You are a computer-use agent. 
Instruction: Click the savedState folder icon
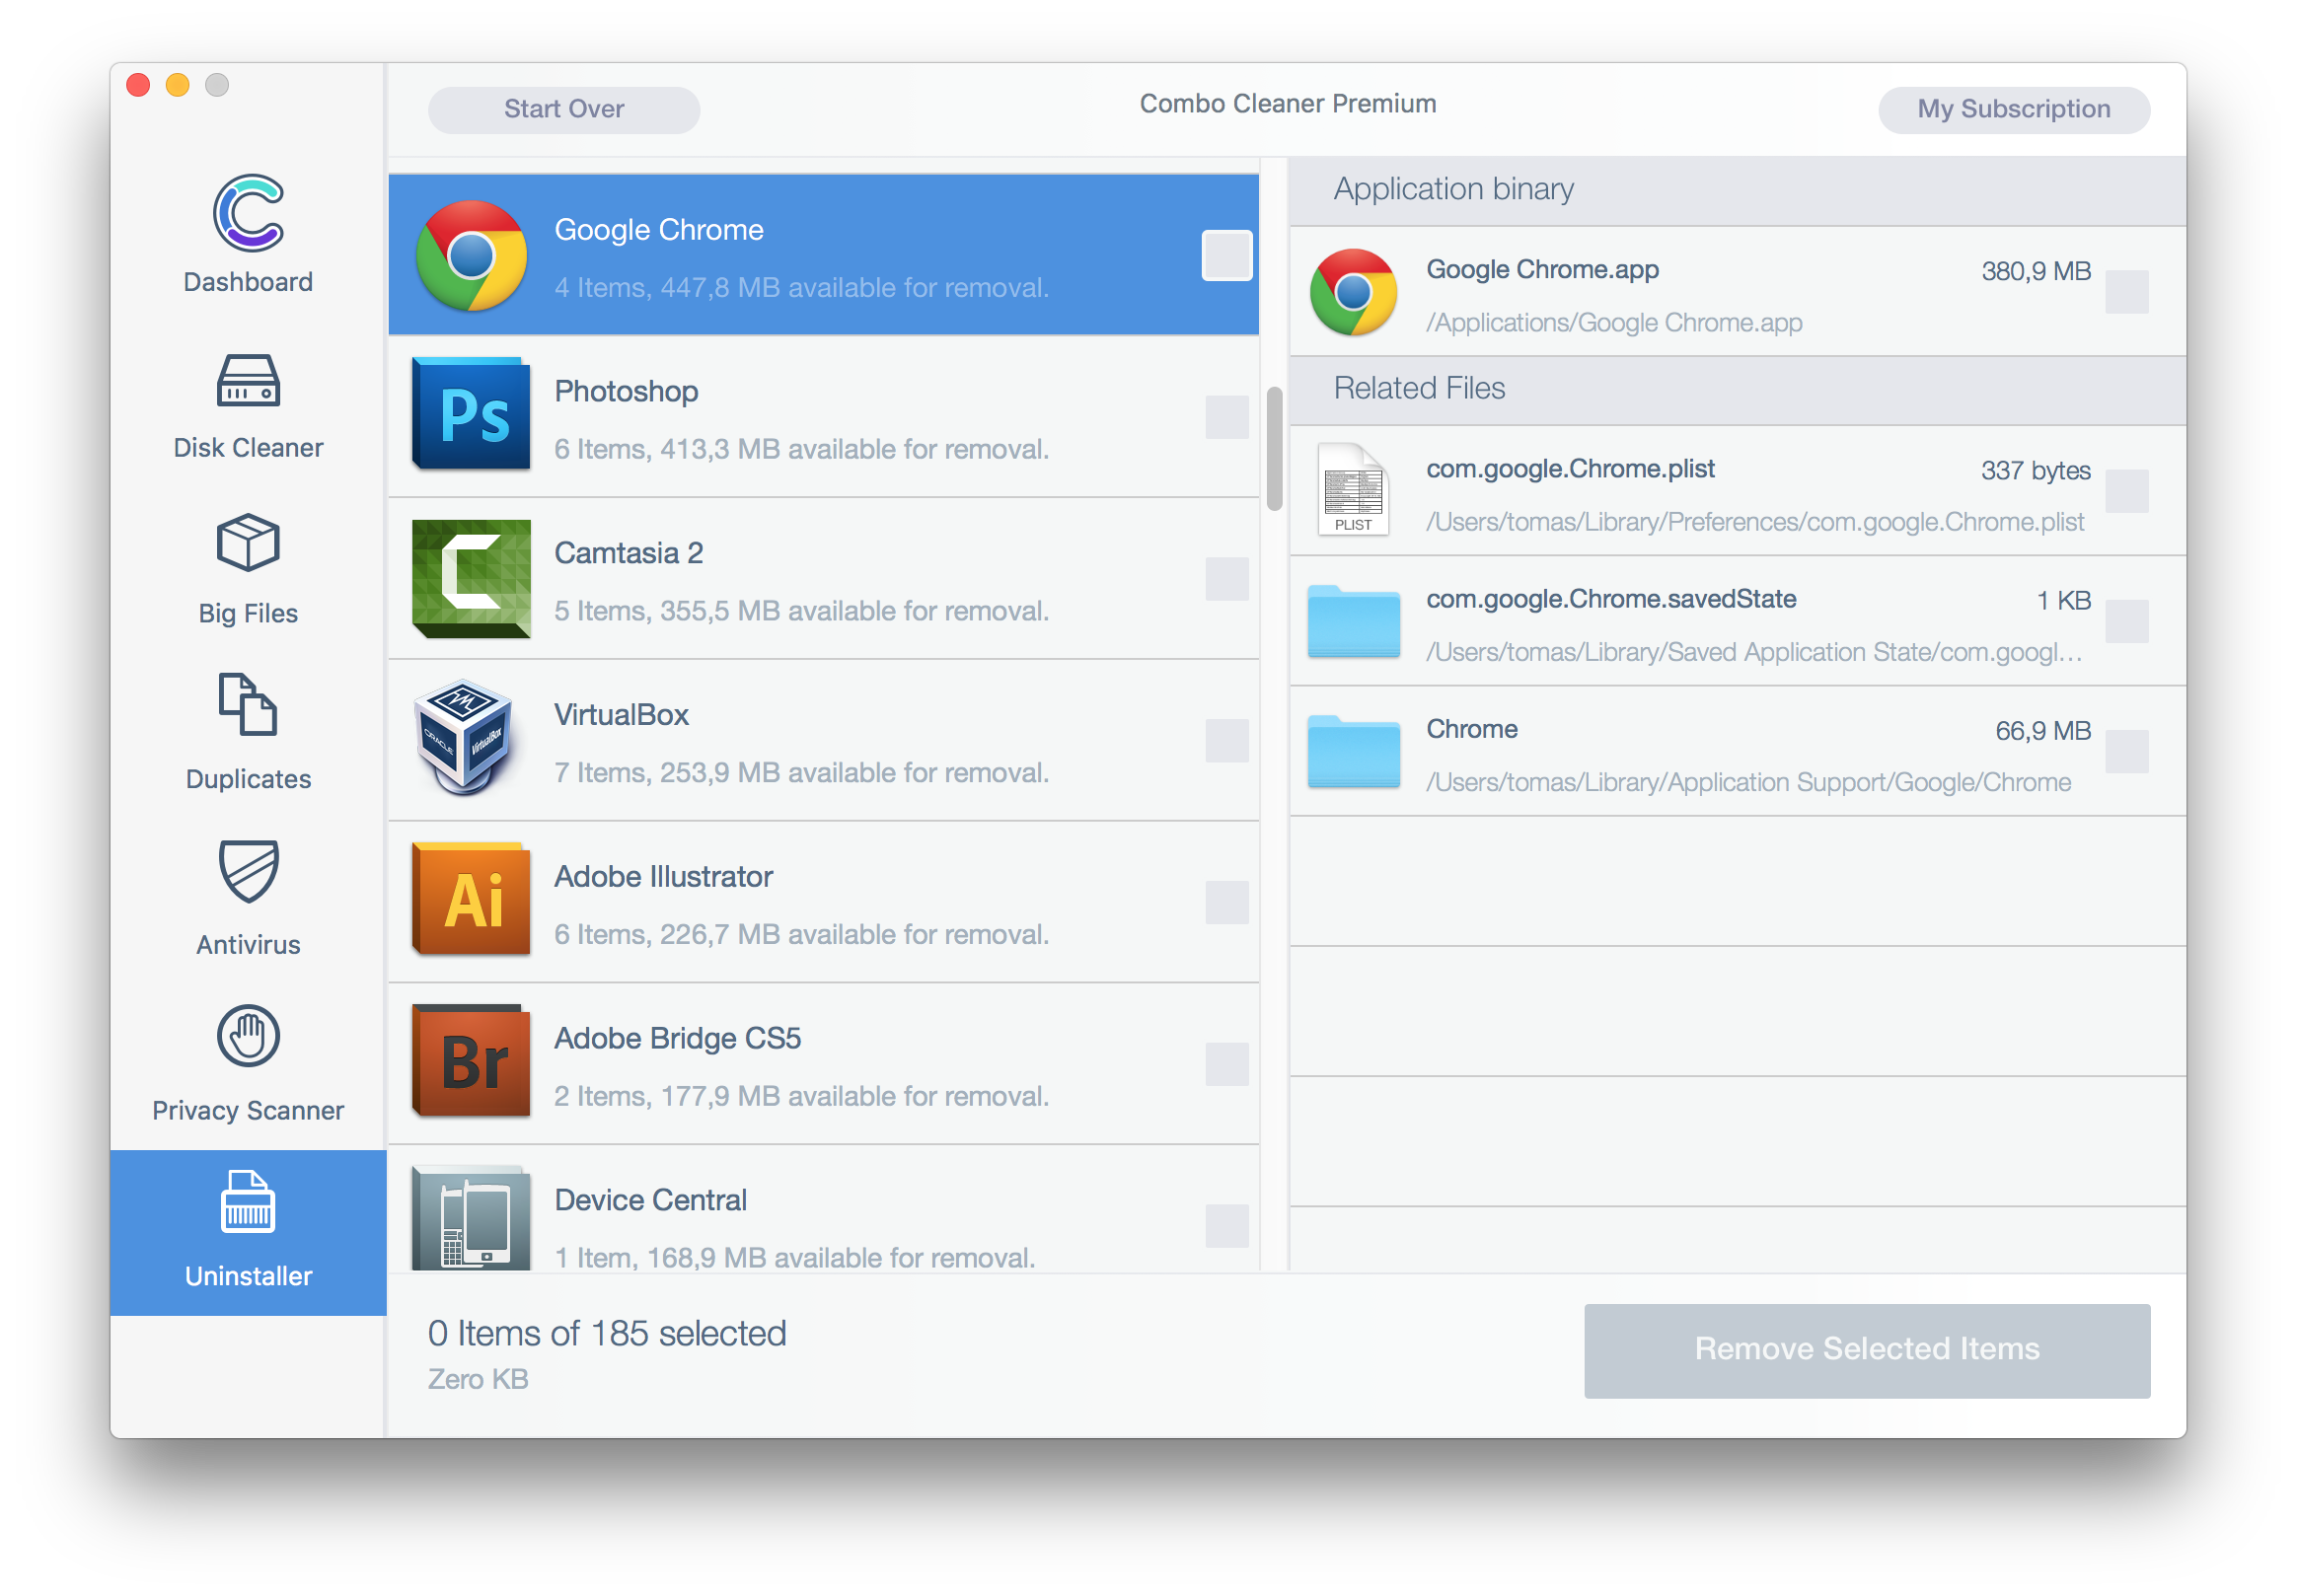[x=1353, y=621]
